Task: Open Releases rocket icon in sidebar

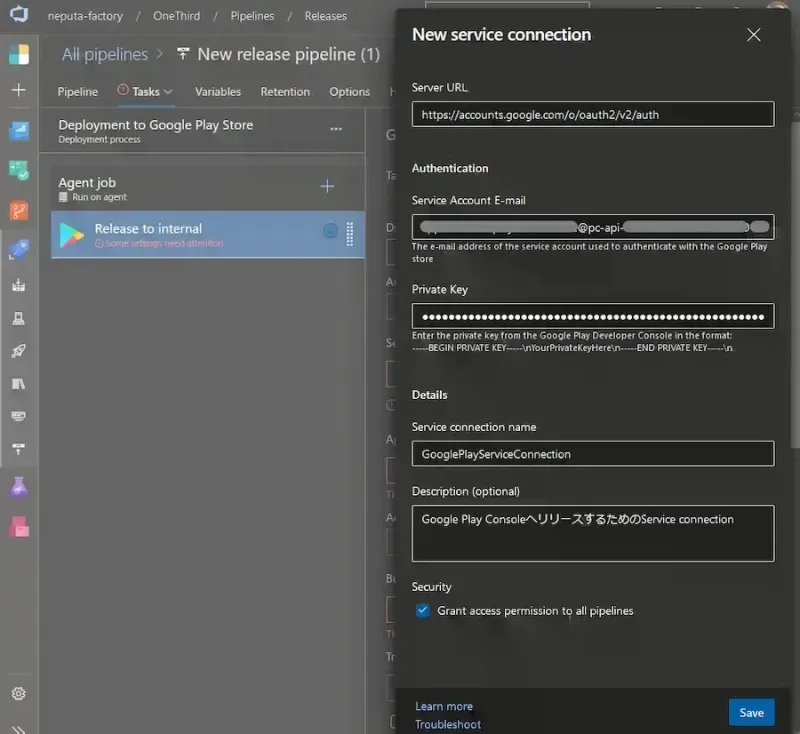Action: [x=19, y=351]
